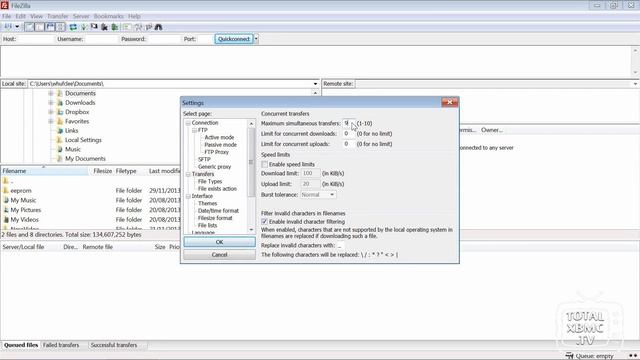The width and height of the screenshot is (640, 360).
Task: Expand the Downloads folder in local tree
Action: point(51,102)
